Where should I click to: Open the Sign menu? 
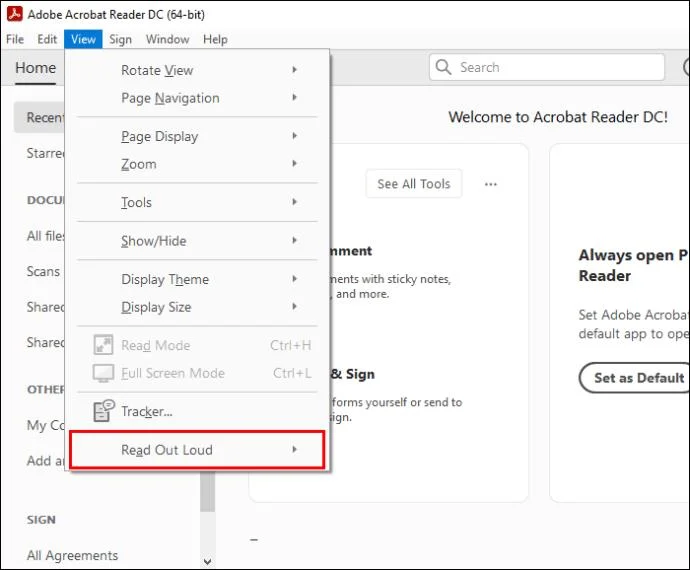[120, 39]
